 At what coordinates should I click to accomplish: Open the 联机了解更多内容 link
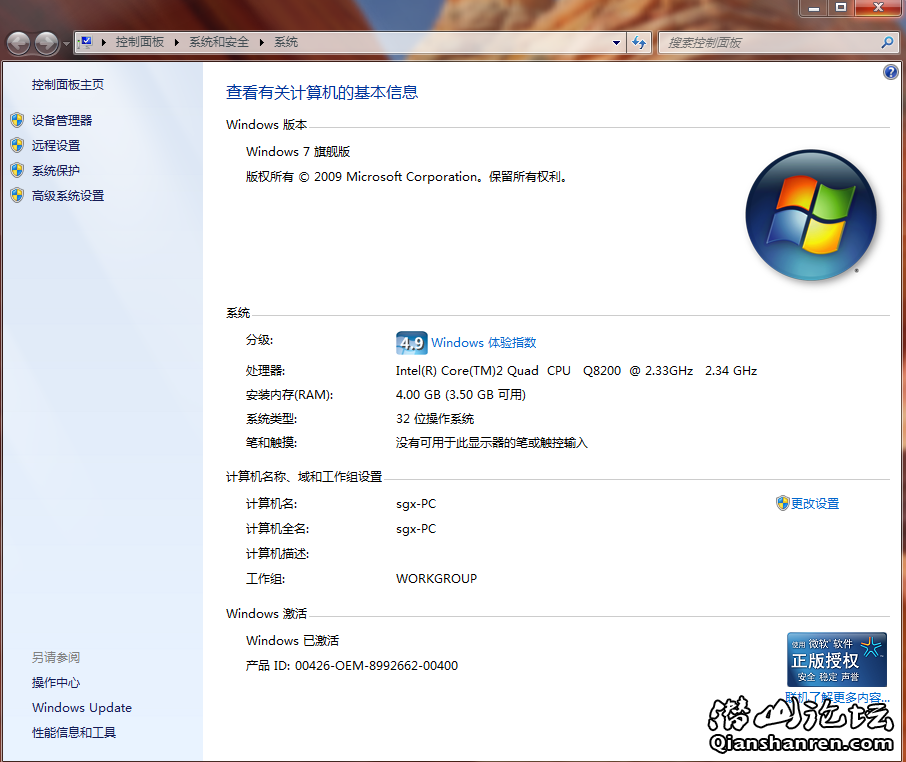coord(837,697)
